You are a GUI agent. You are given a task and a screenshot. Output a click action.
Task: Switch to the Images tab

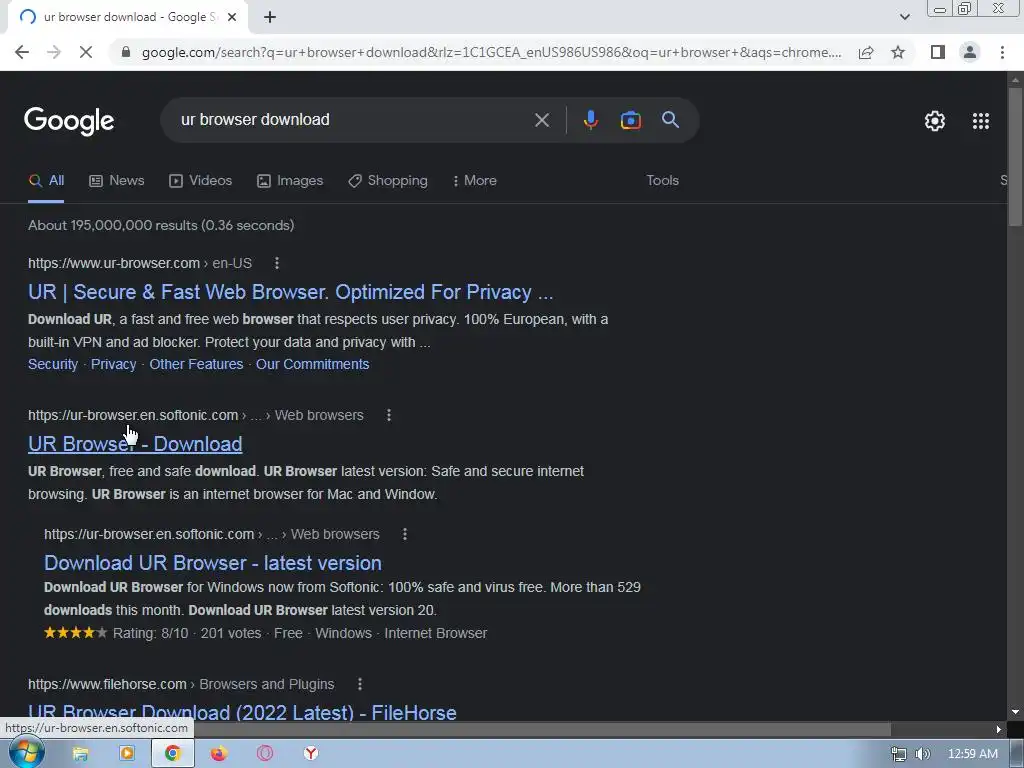pos(290,181)
